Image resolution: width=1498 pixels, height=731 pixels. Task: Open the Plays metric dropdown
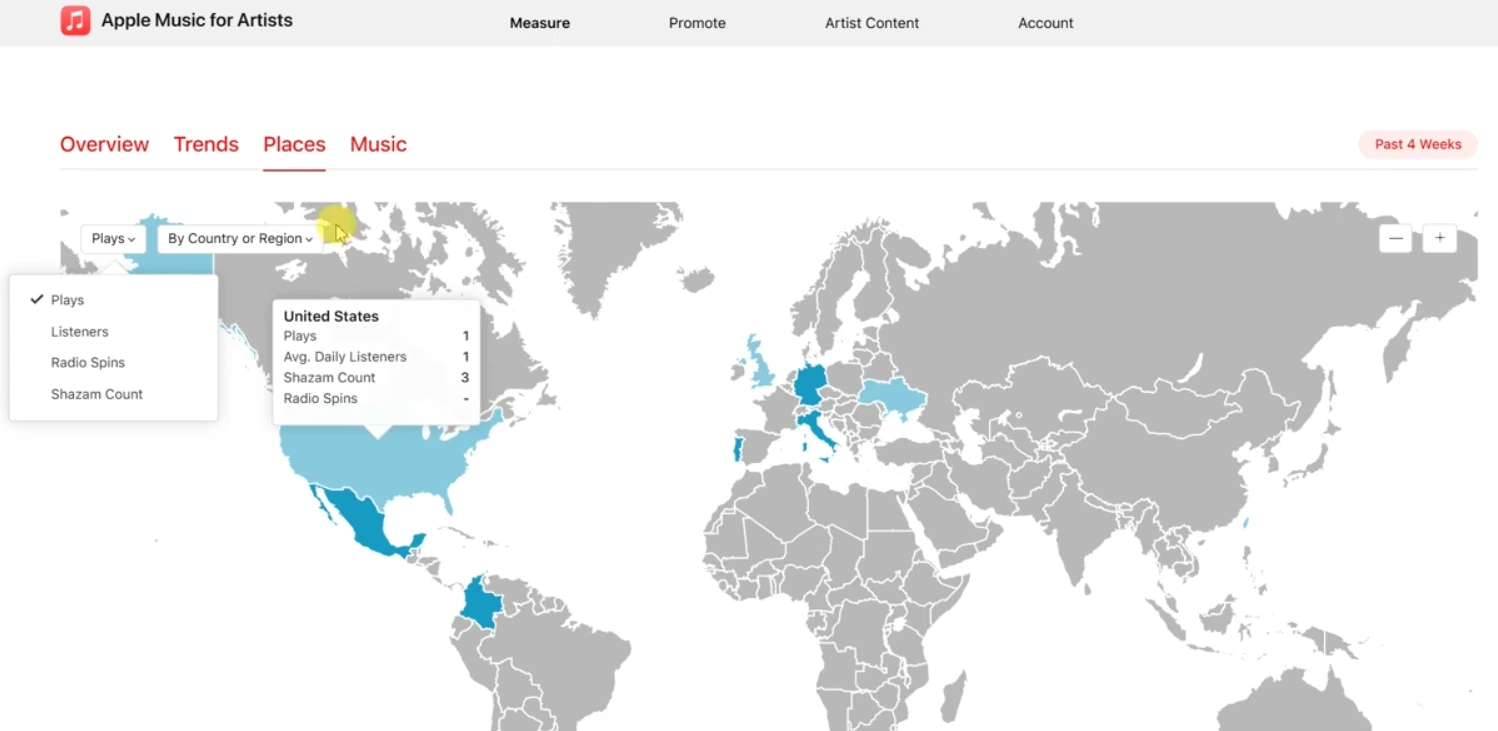pyautogui.click(x=113, y=239)
